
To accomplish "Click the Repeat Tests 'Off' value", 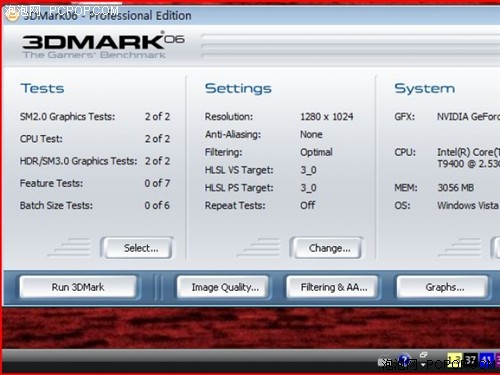I will 307,205.
